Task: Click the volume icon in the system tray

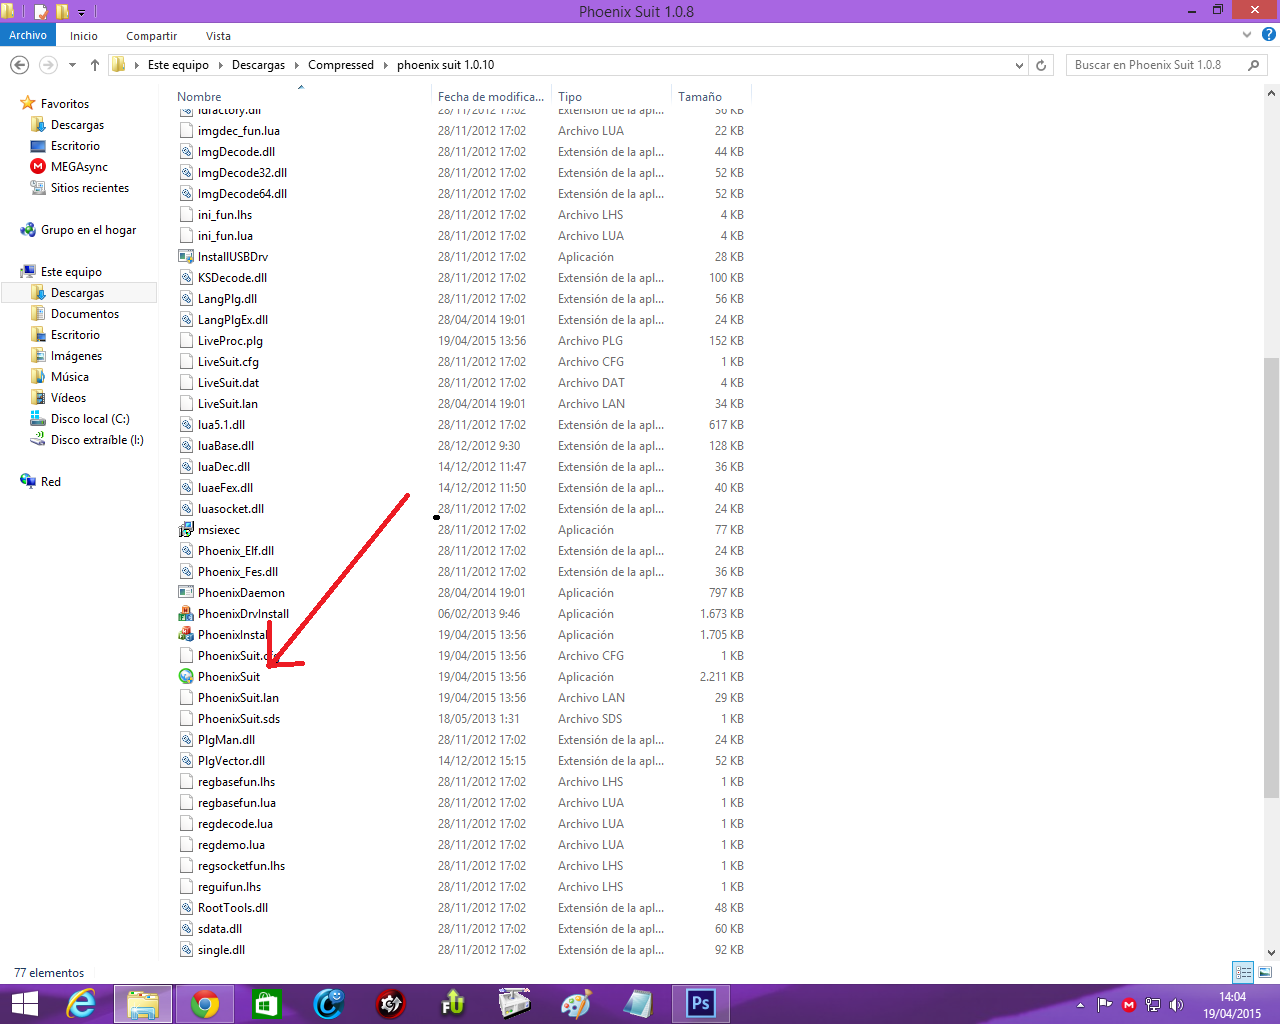Action: pyautogui.click(x=1177, y=1005)
